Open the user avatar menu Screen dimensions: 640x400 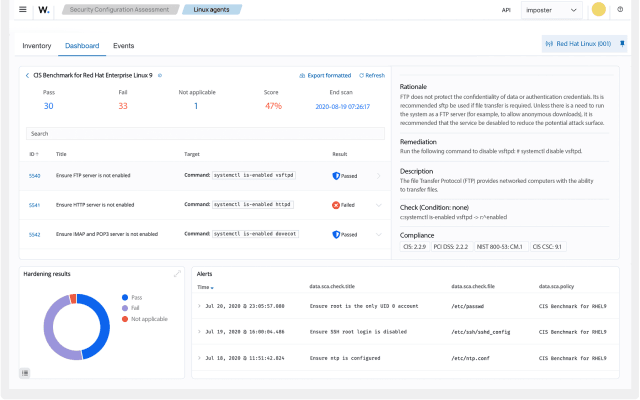pos(598,9)
